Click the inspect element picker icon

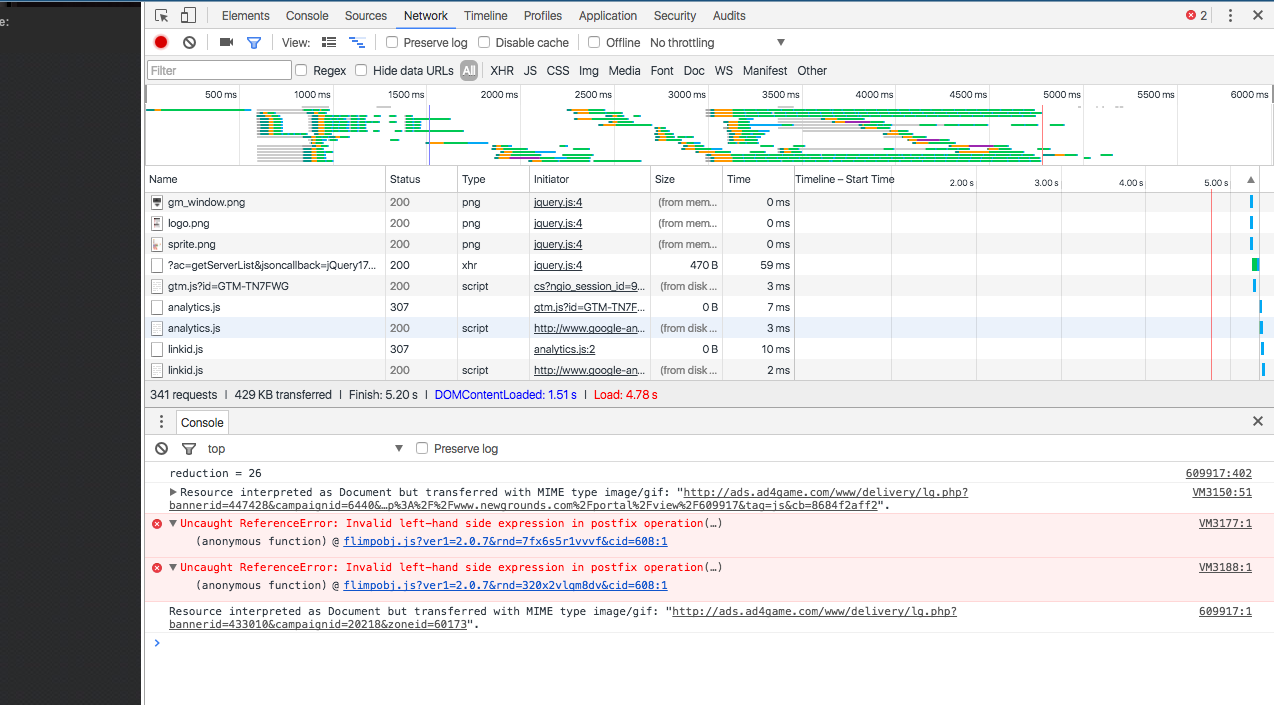coord(162,16)
